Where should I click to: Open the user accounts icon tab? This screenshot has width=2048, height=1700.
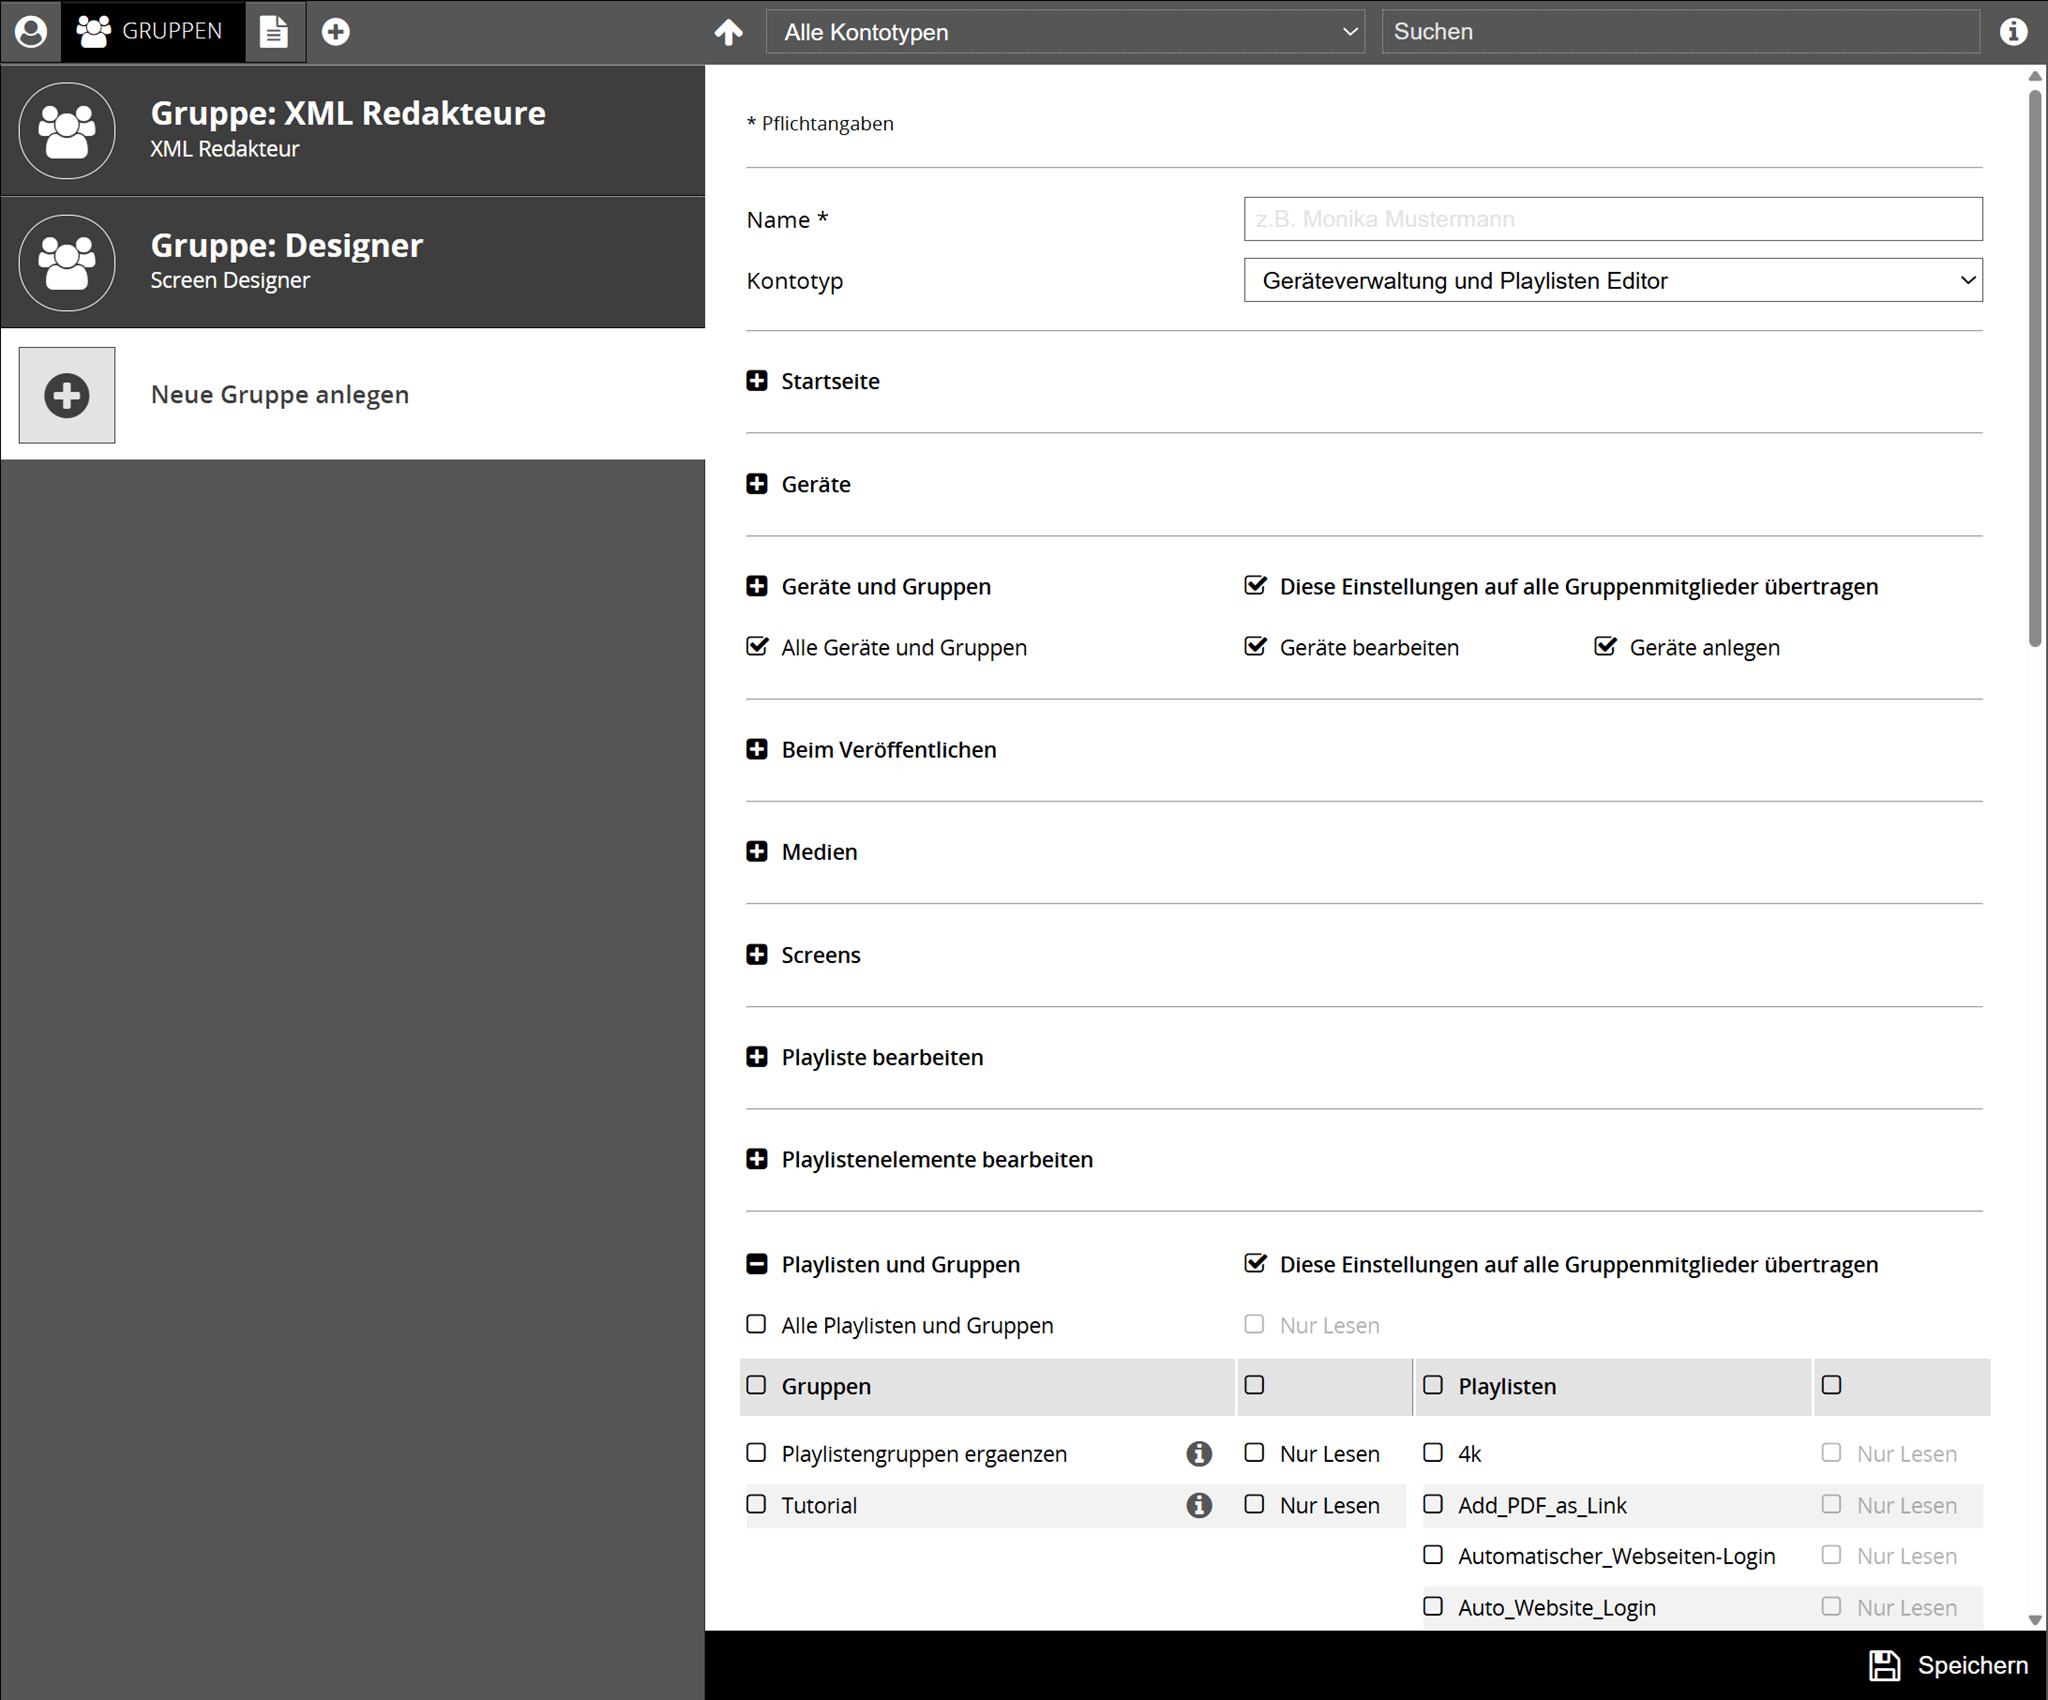coord(31,32)
